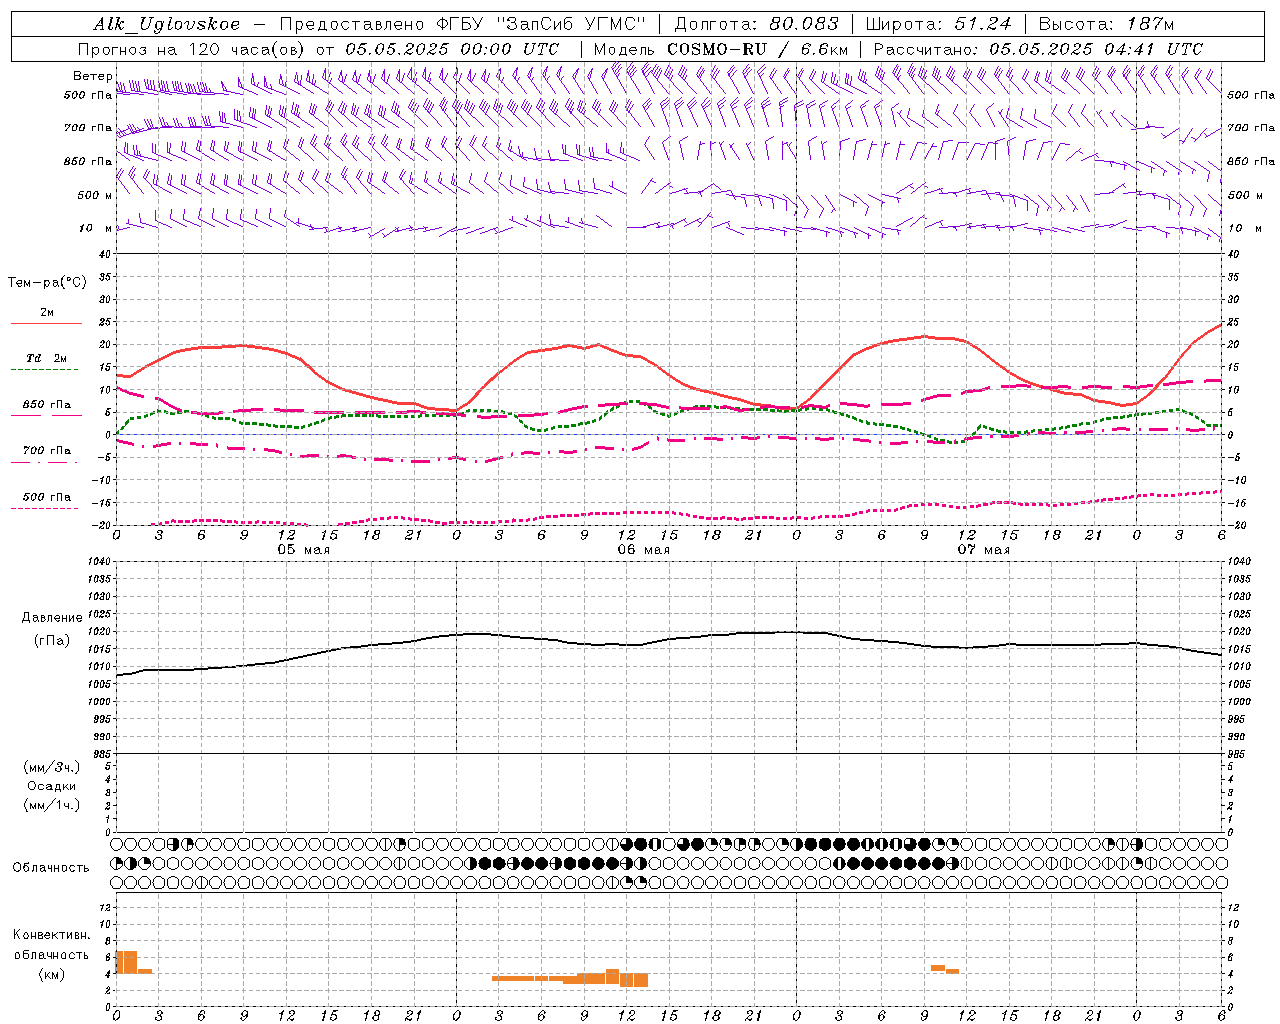Image resolution: width=1280 pixels, height=1024 pixels.
Task: Click the 'Давление' pressure panel label
Action: point(52,618)
